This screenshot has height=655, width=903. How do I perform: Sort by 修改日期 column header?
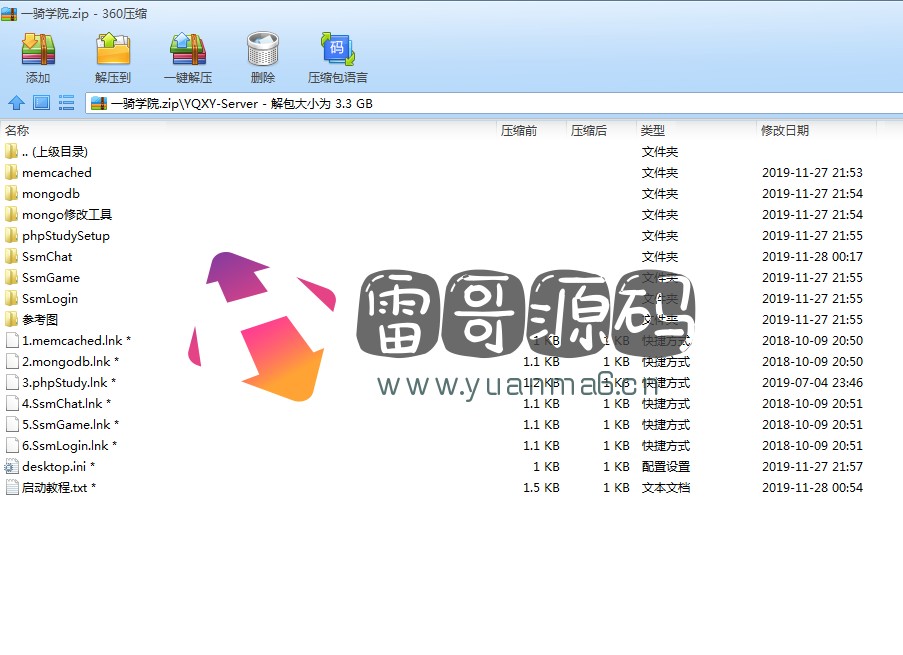785,130
